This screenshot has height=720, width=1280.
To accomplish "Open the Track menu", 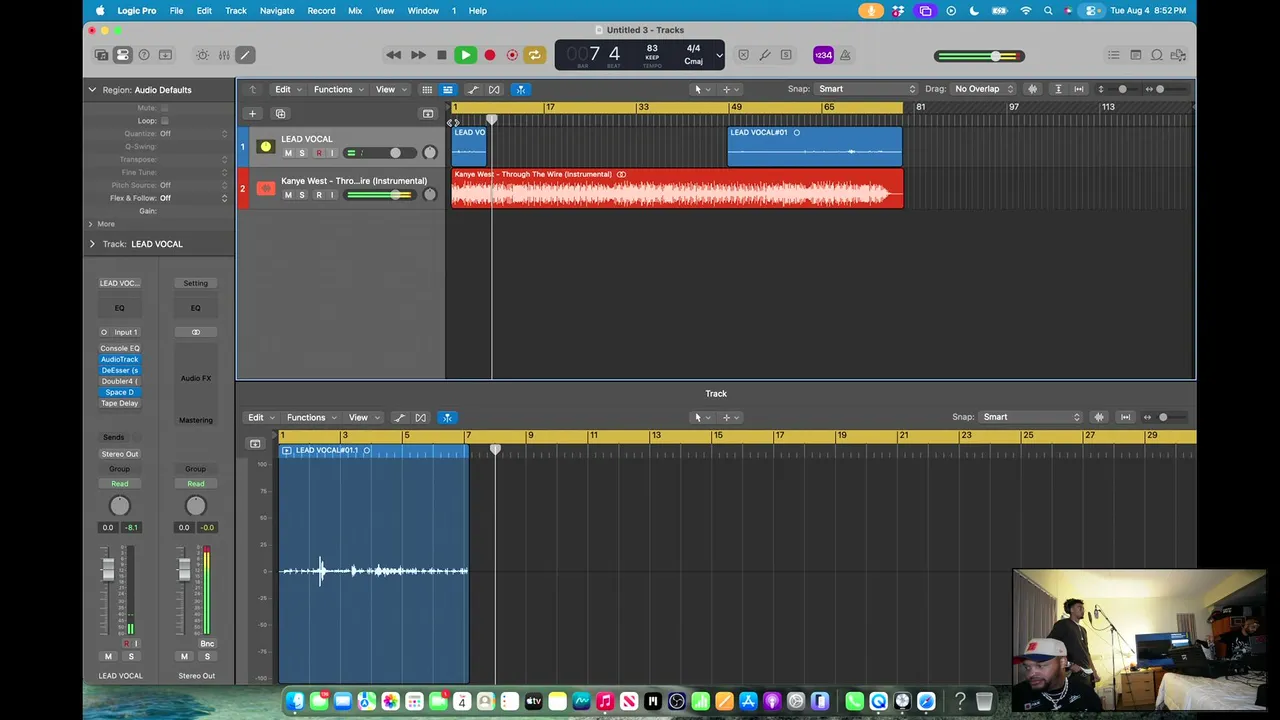I will pyautogui.click(x=236, y=11).
